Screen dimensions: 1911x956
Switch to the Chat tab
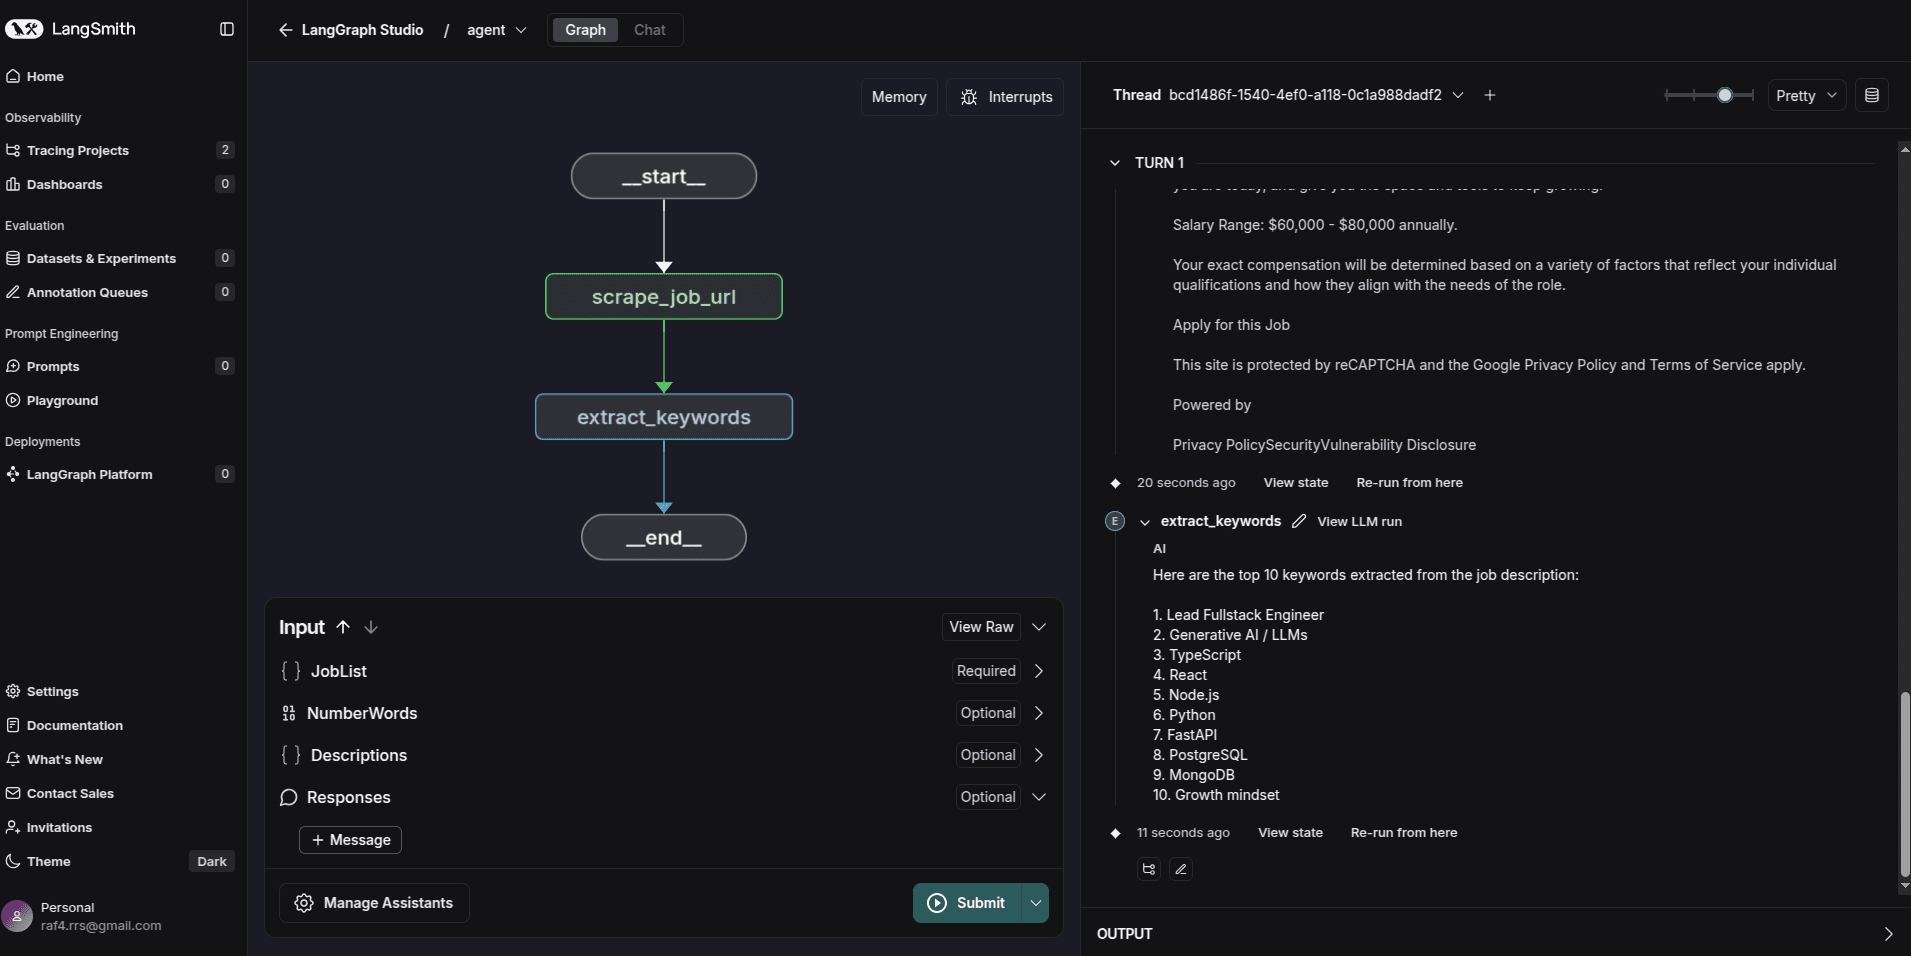[x=649, y=30]
